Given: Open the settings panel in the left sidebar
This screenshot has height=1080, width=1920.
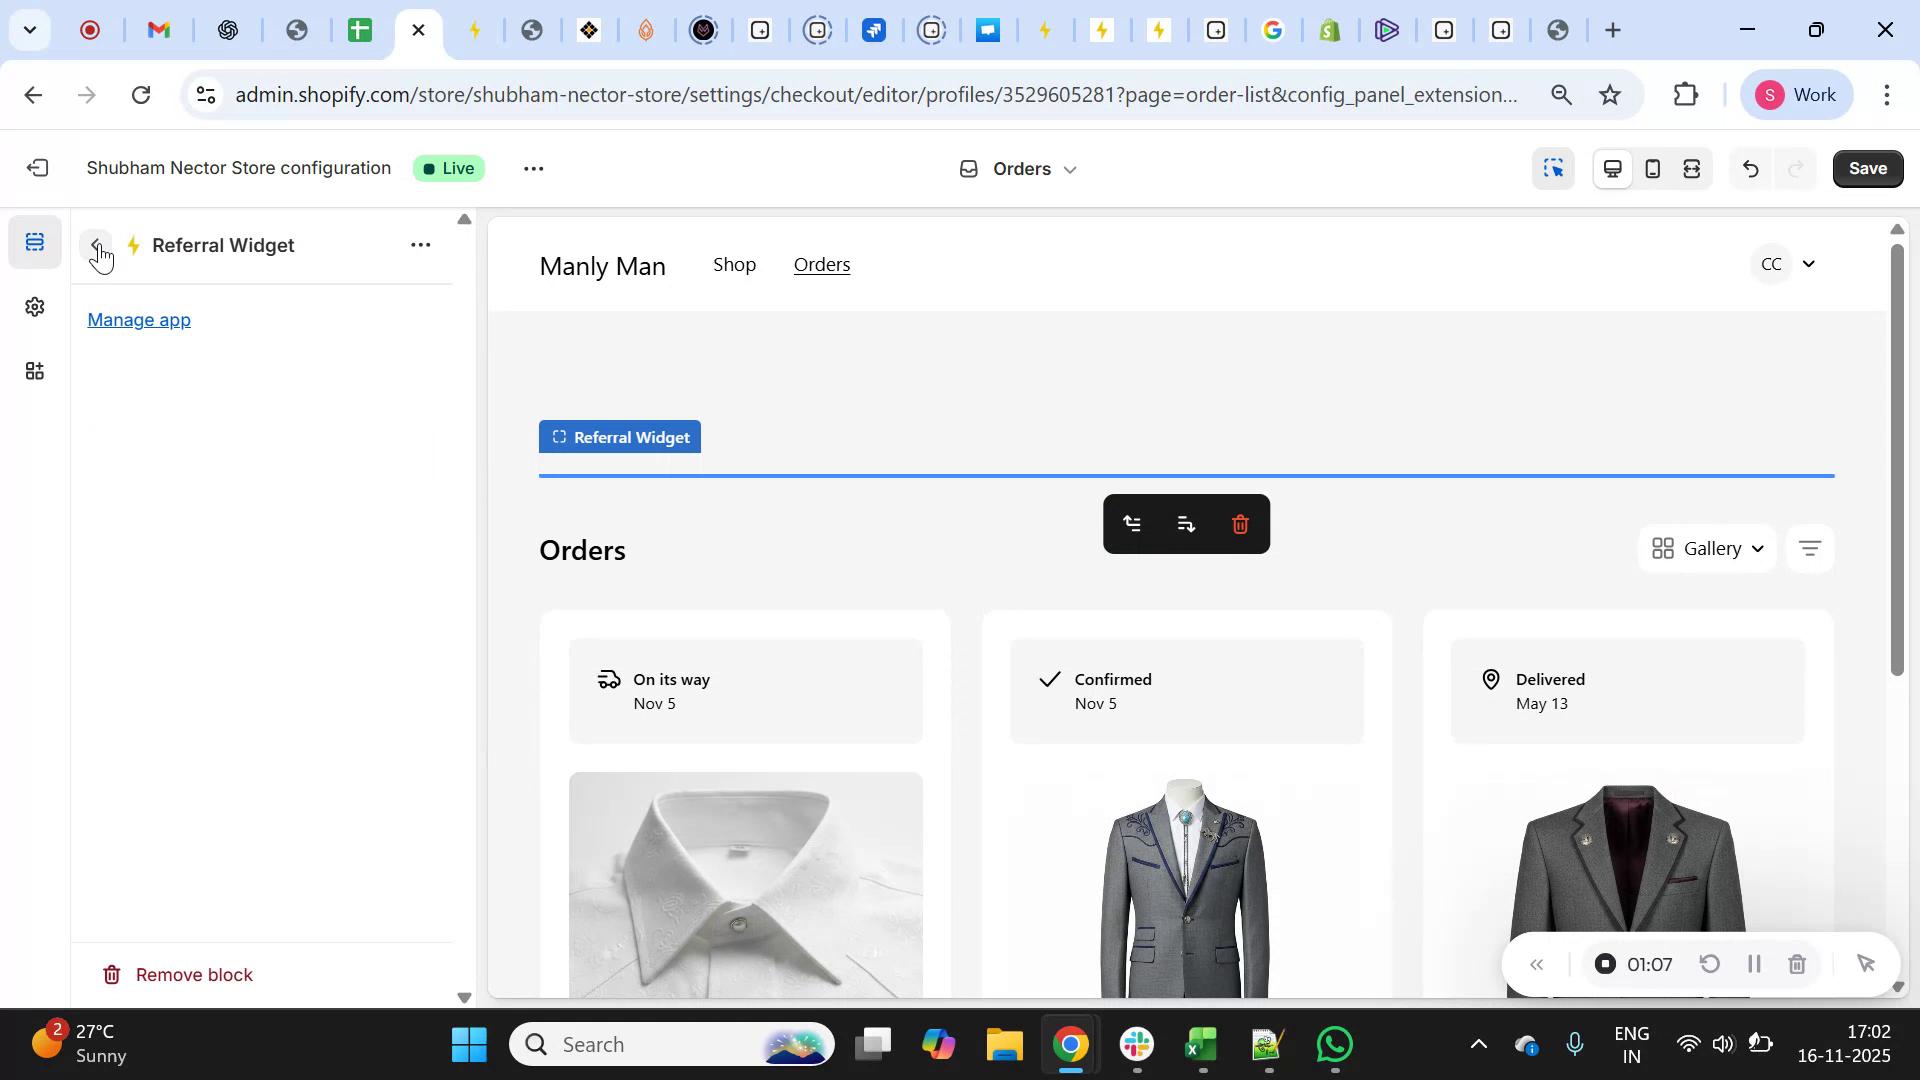Looking at the screenshot, I should click(34, 306).
